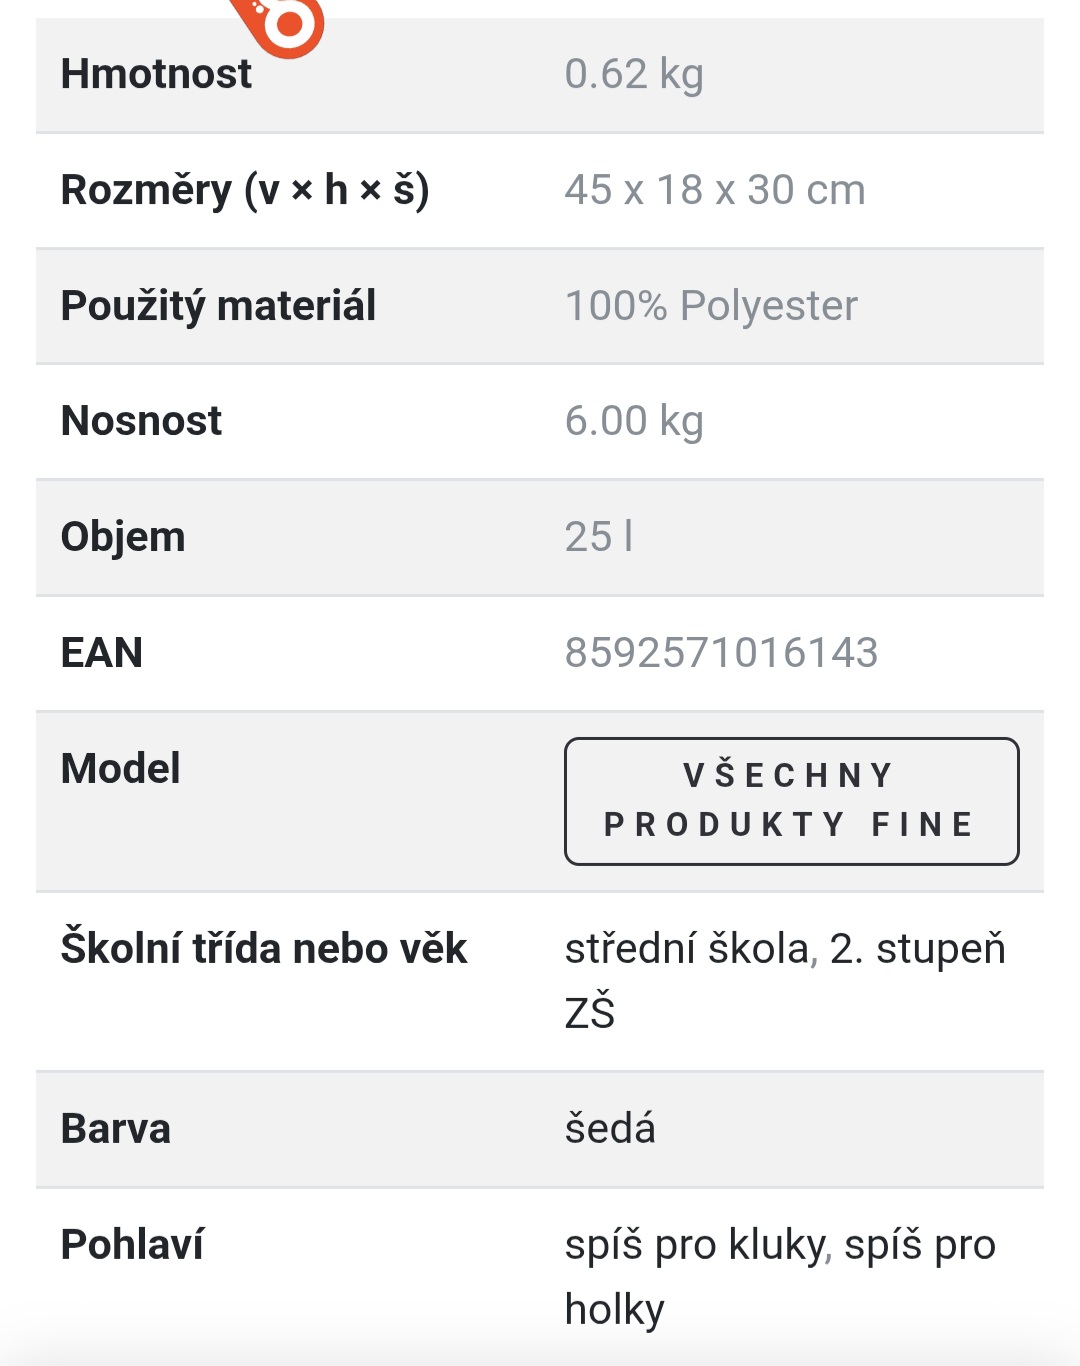The image size is (1080, 1366).
Task: Select the 100% Polyester value
Action: click(x=711, y=306)
